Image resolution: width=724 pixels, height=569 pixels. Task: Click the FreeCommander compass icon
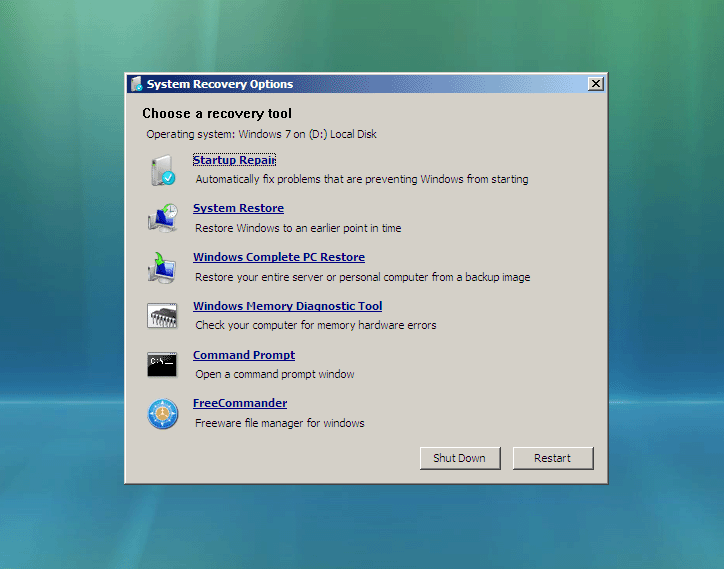pos(163,414)
